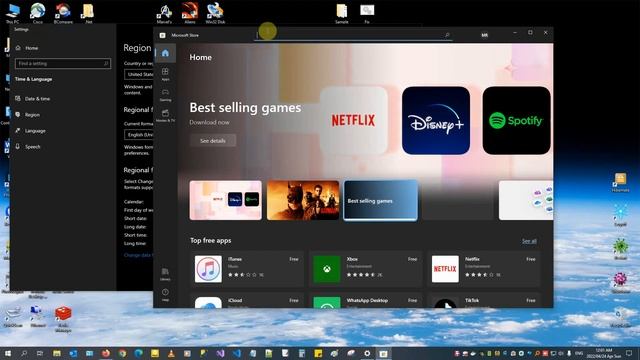Open the iTunes app card

click(247, 269)
